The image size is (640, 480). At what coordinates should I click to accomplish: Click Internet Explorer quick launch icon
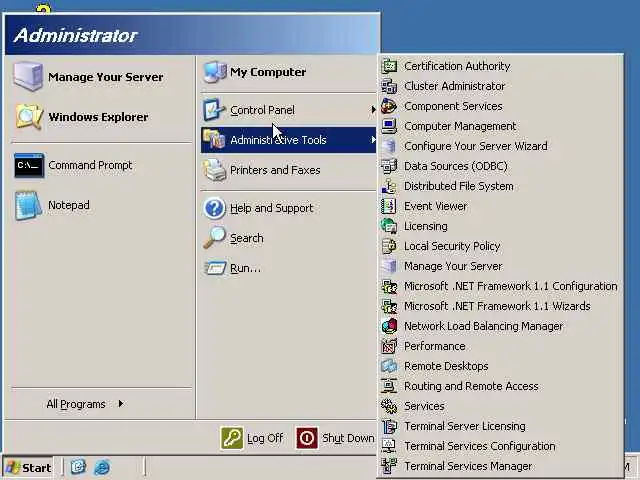coord(102,467)
